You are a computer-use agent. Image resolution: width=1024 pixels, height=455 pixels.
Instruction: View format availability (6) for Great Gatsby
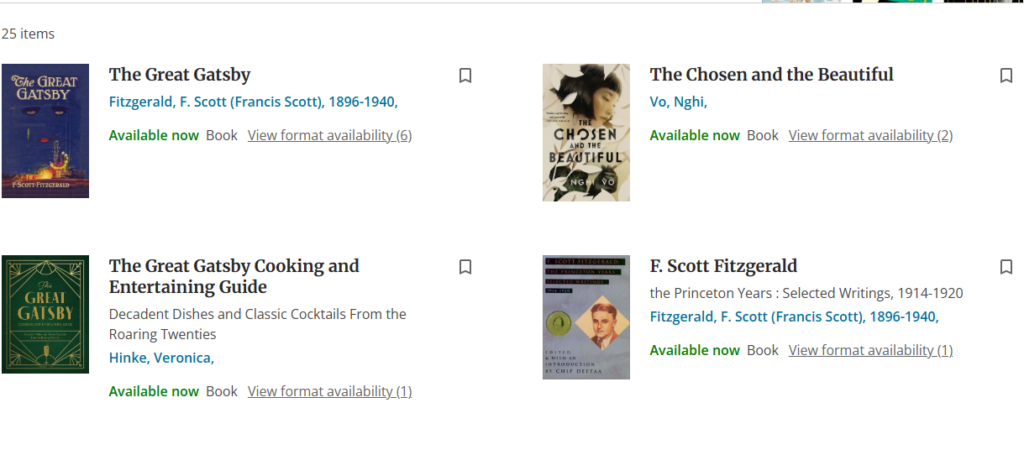pos(329,135)
